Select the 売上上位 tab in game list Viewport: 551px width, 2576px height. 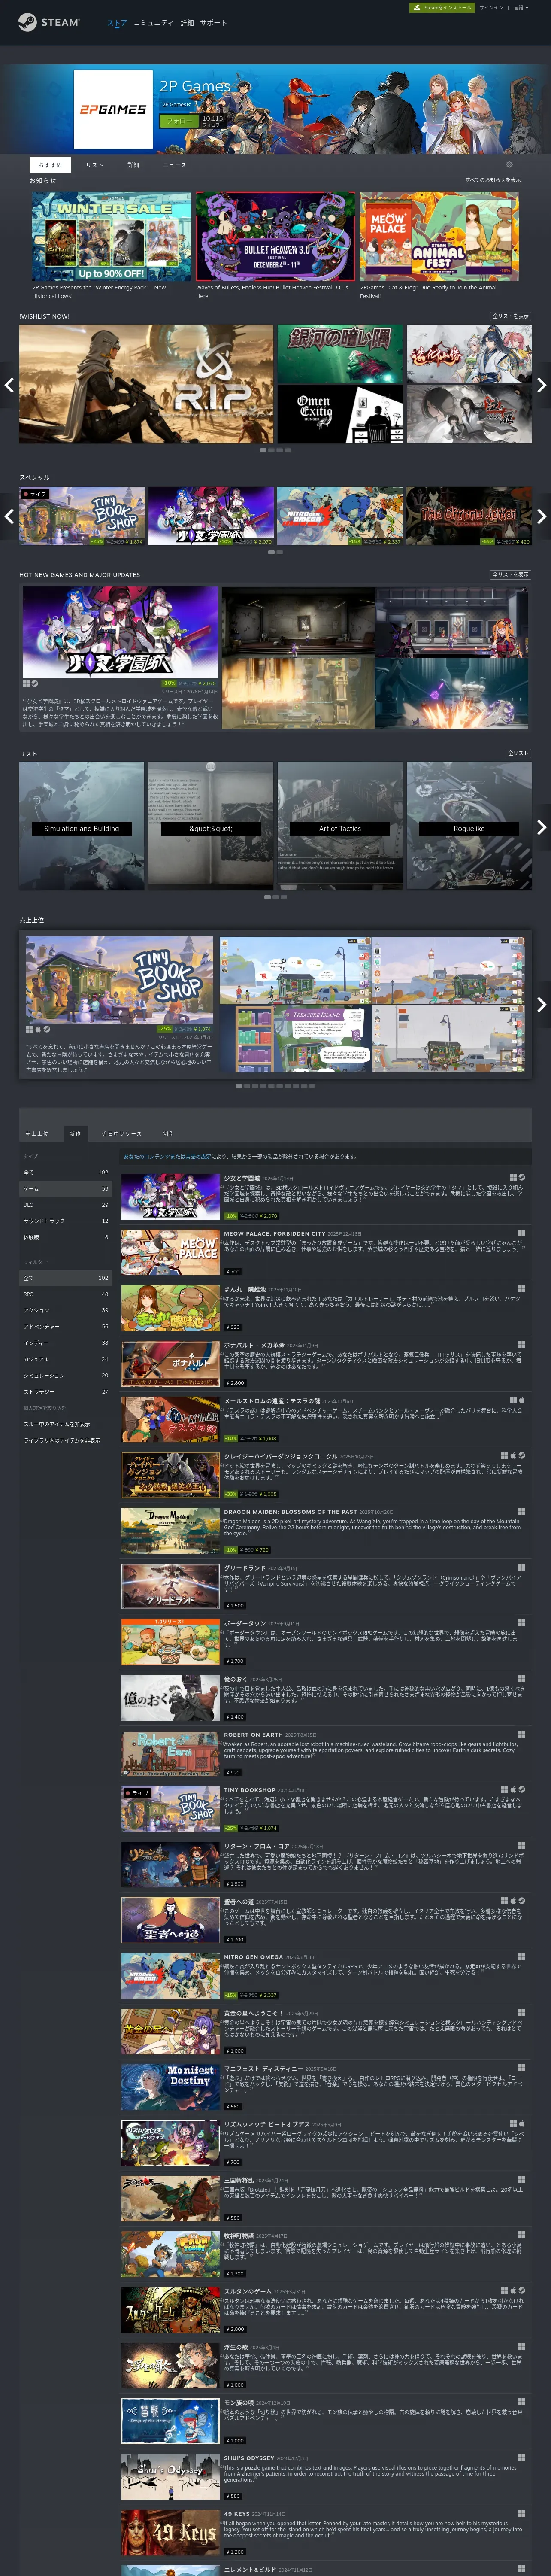37,1133
